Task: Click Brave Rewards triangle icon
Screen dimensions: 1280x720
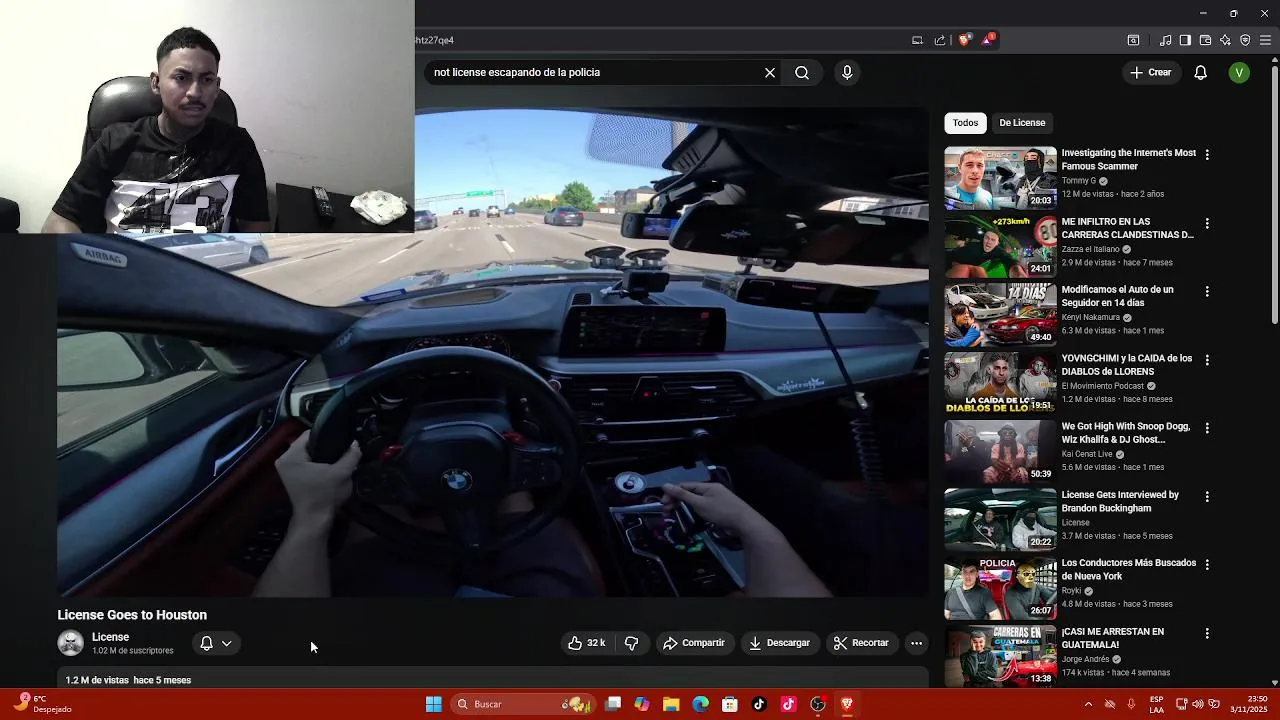Action: [988, 40]
